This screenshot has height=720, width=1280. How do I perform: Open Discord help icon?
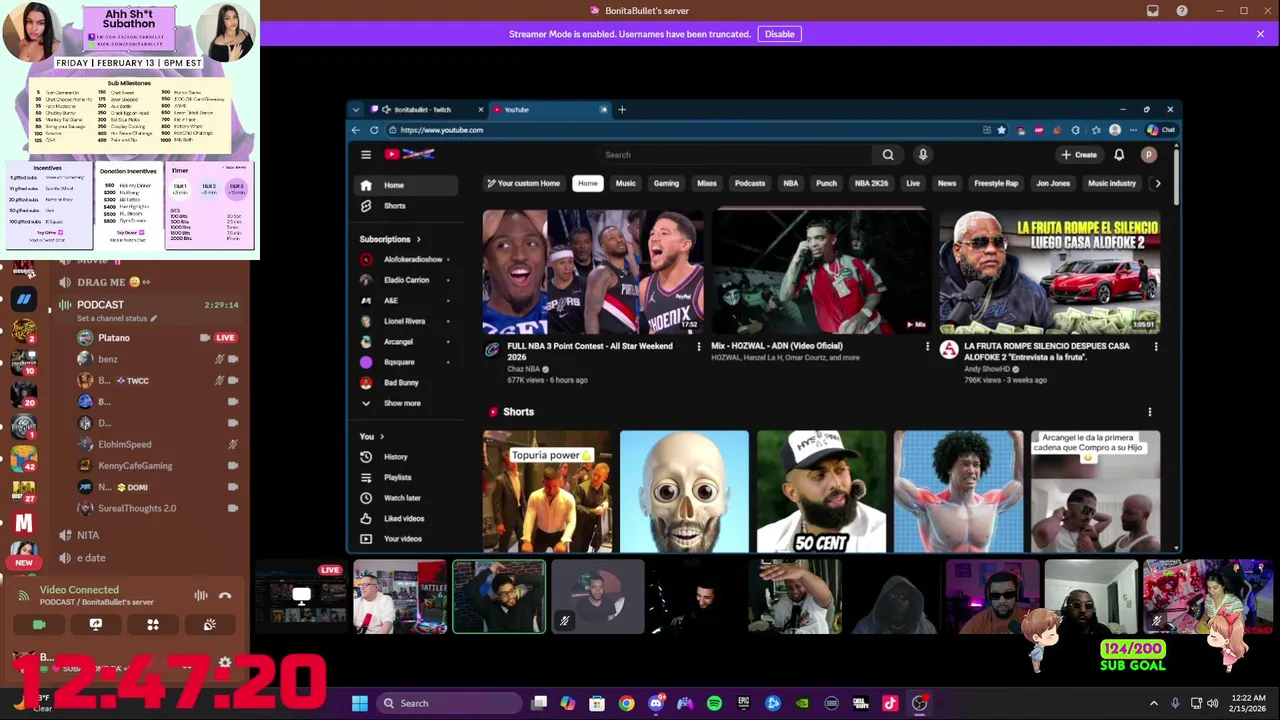(x=1182, y=11)
